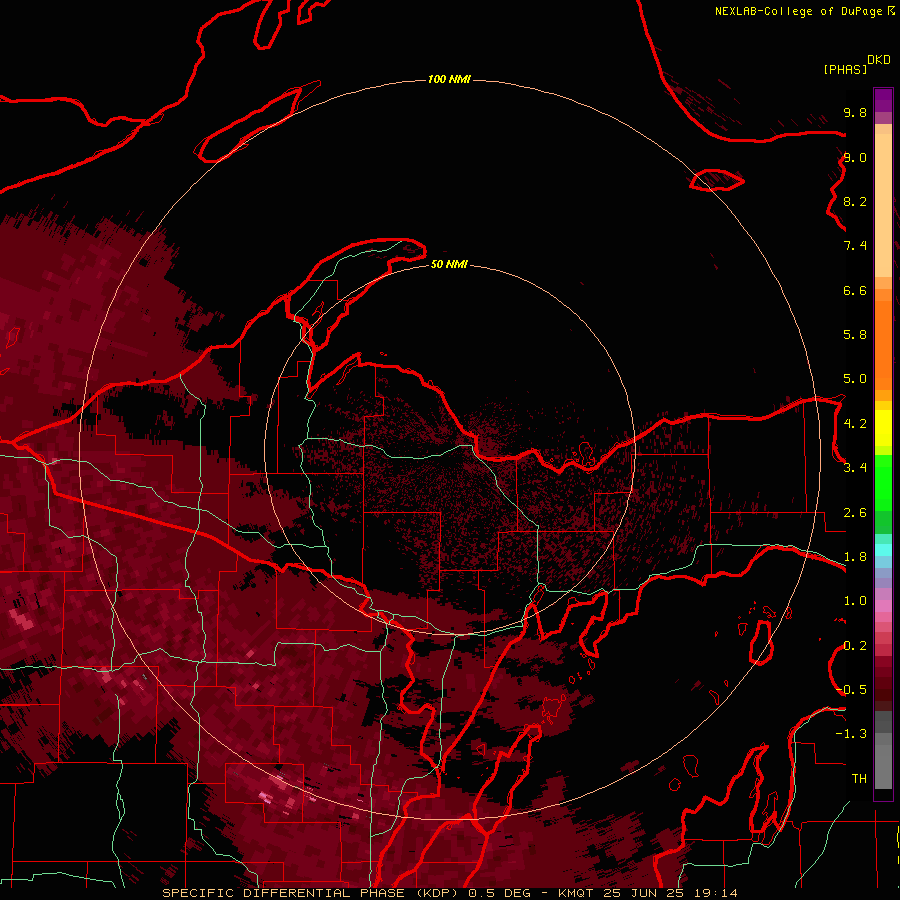Click the 8.2 value on the color scale
900x900 pixels.
(855, 201)
